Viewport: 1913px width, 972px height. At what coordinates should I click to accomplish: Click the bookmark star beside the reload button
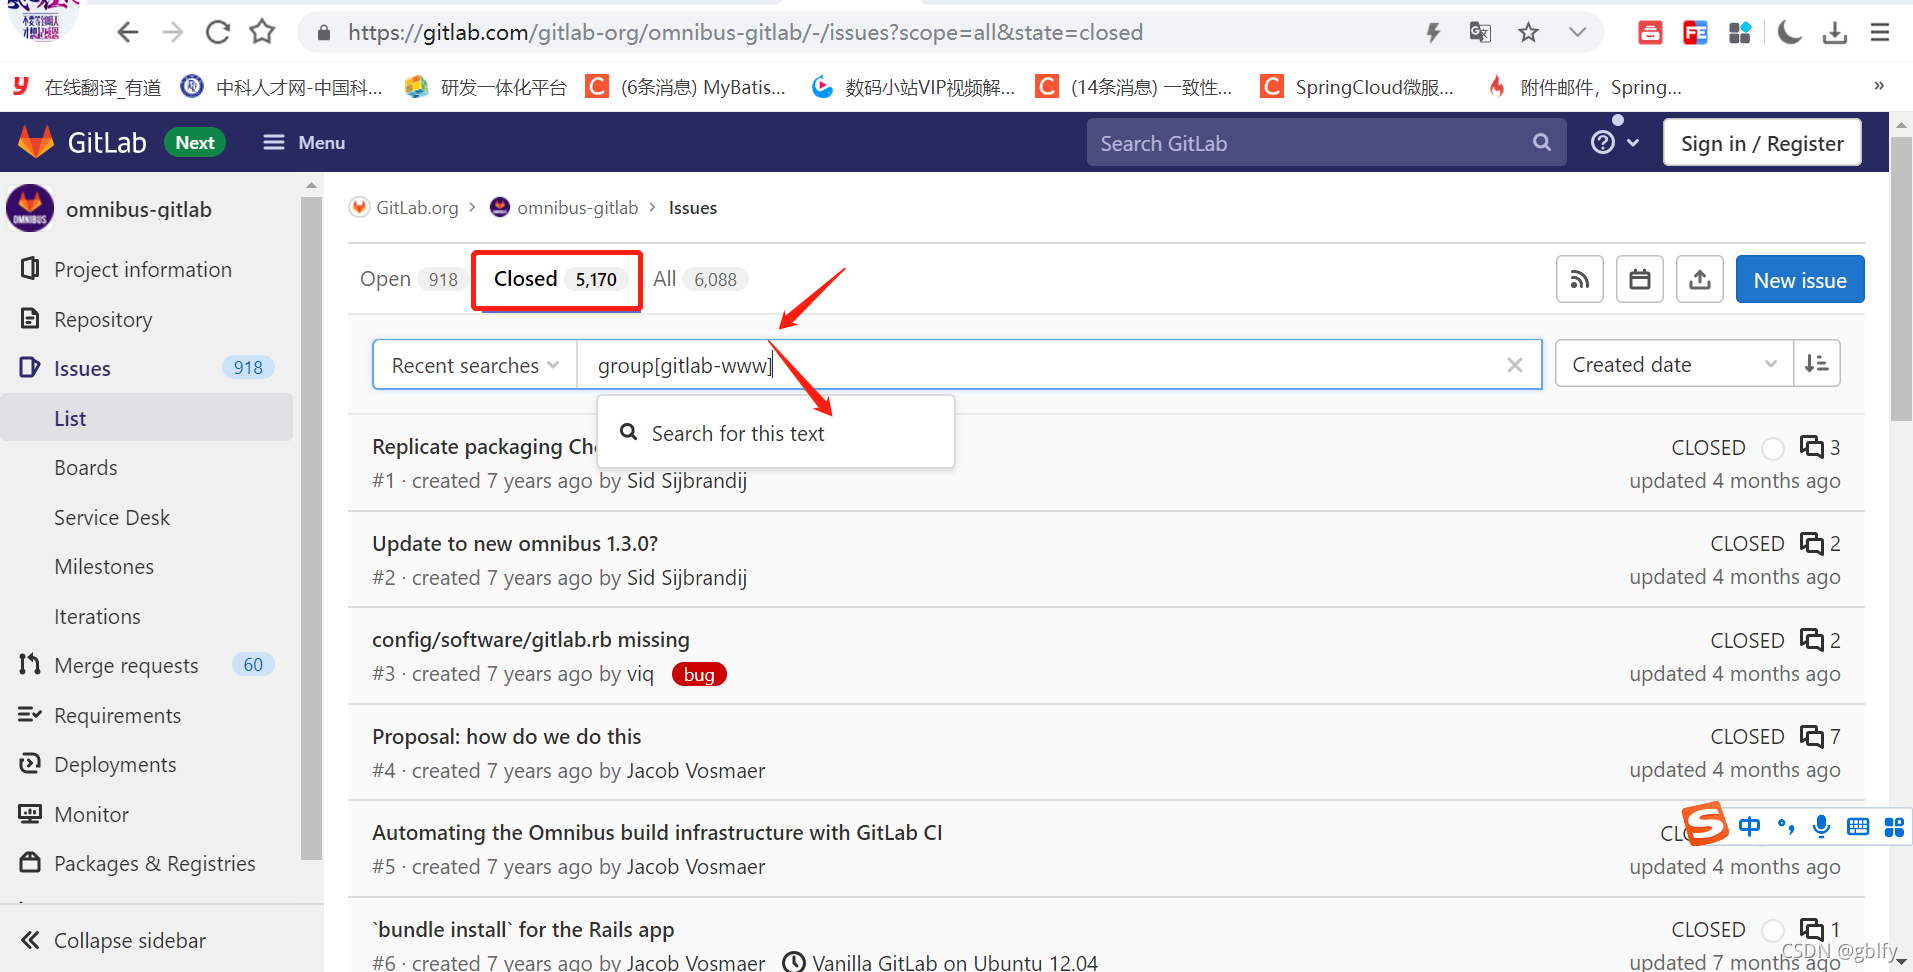coord(262,32)
